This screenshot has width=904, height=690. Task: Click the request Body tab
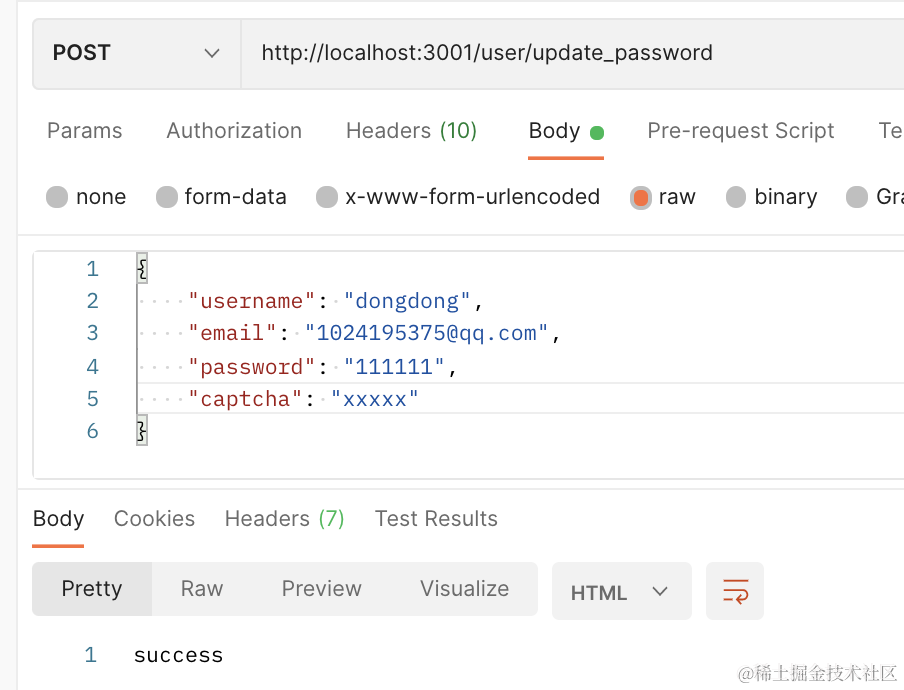tap(555, 131)
